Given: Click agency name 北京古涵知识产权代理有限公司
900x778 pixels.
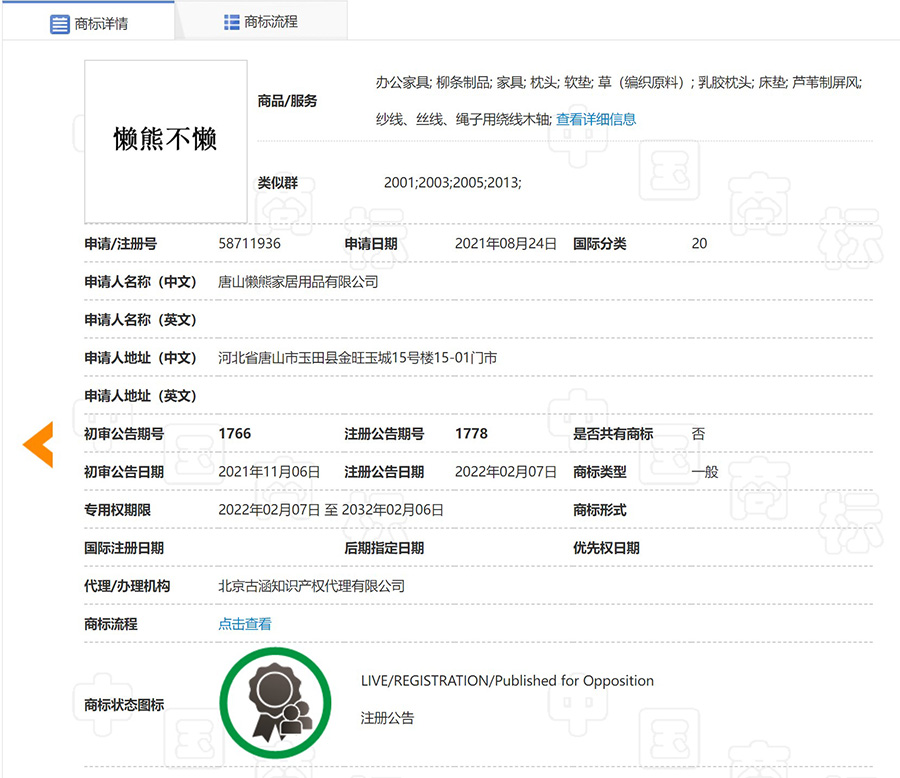Looking at the screenshot, I should (311, 586).
